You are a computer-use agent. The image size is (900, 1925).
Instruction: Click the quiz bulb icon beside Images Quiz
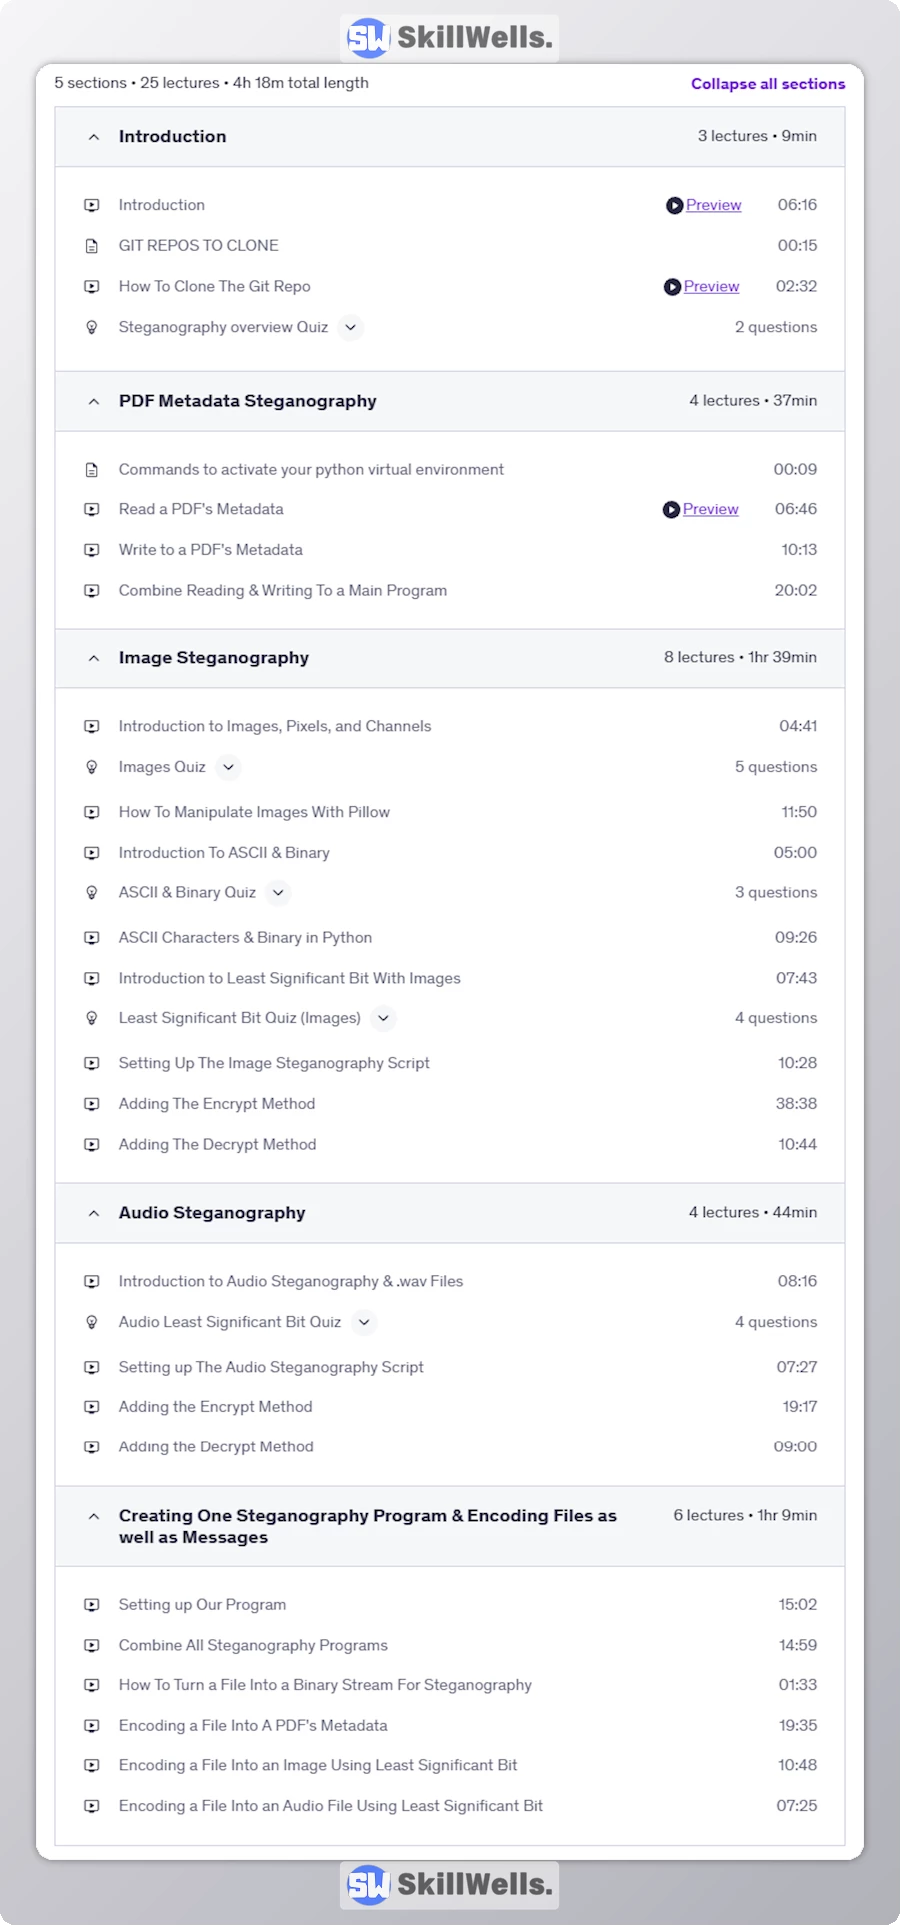[x=92, y=767]
